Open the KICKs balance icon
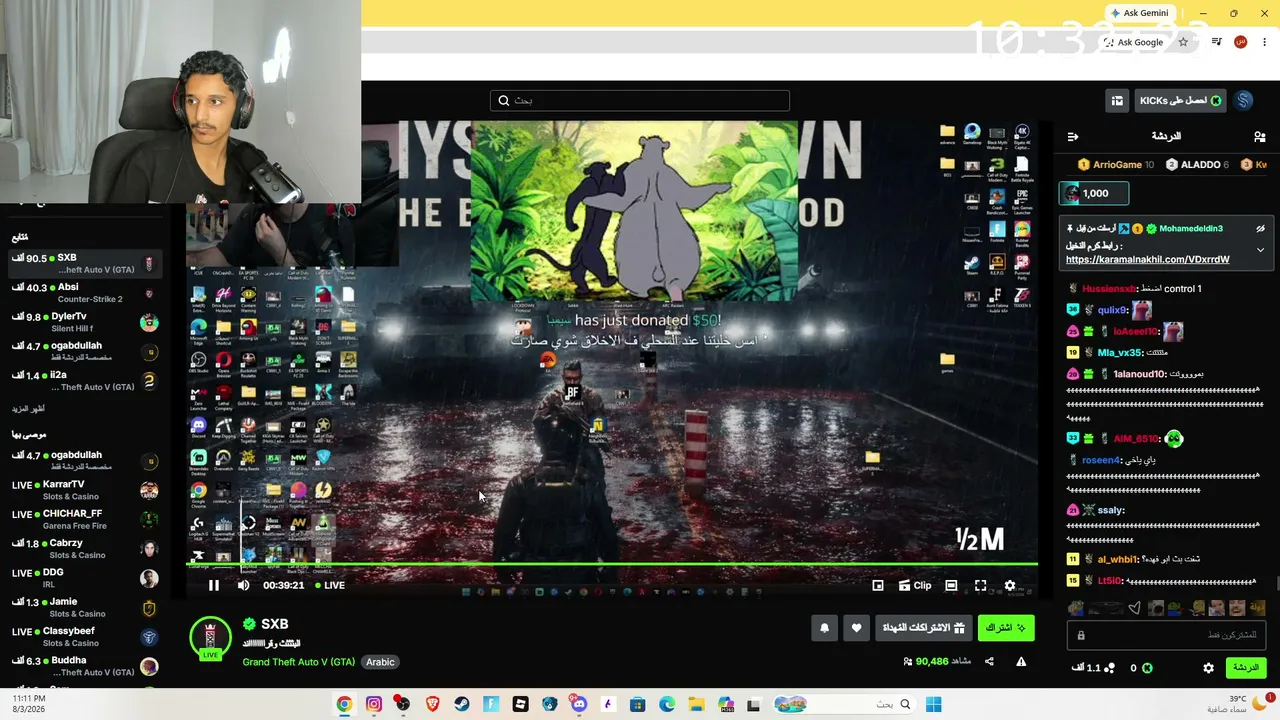This screenshot has height=720, width=1280. pos(1147,668)
